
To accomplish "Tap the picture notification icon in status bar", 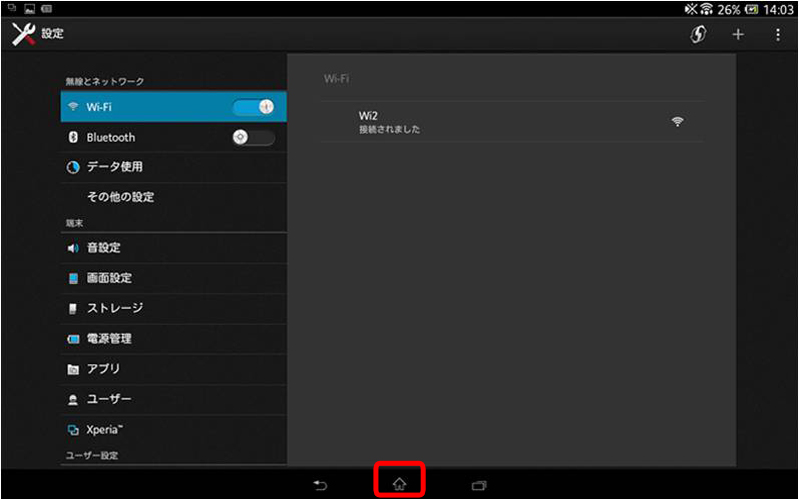I will pos(30,9).
